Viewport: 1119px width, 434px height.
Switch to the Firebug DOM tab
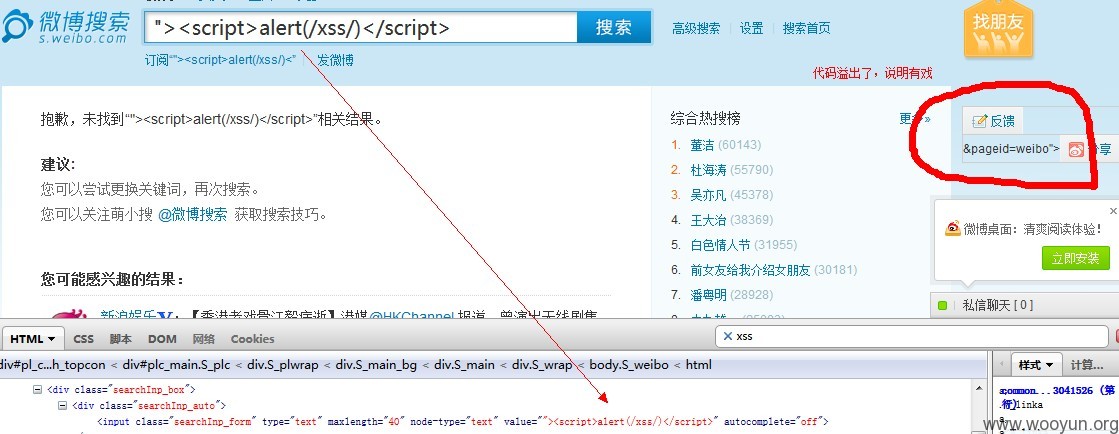(162, 339)
